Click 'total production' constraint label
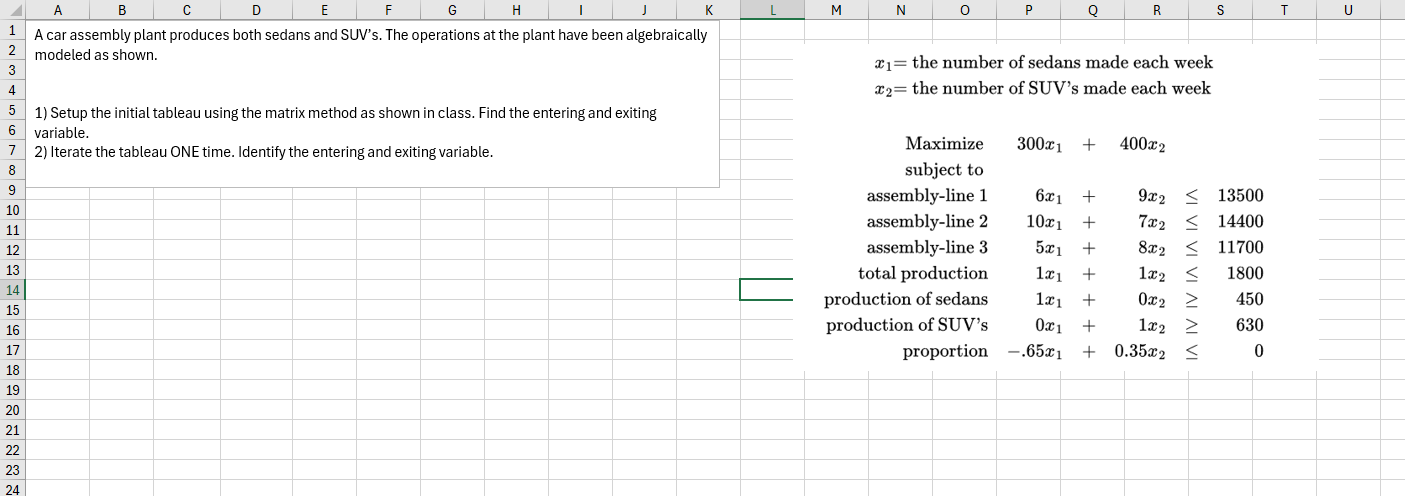The height and width of the screenshot is (496, 1405). (923, 274)
